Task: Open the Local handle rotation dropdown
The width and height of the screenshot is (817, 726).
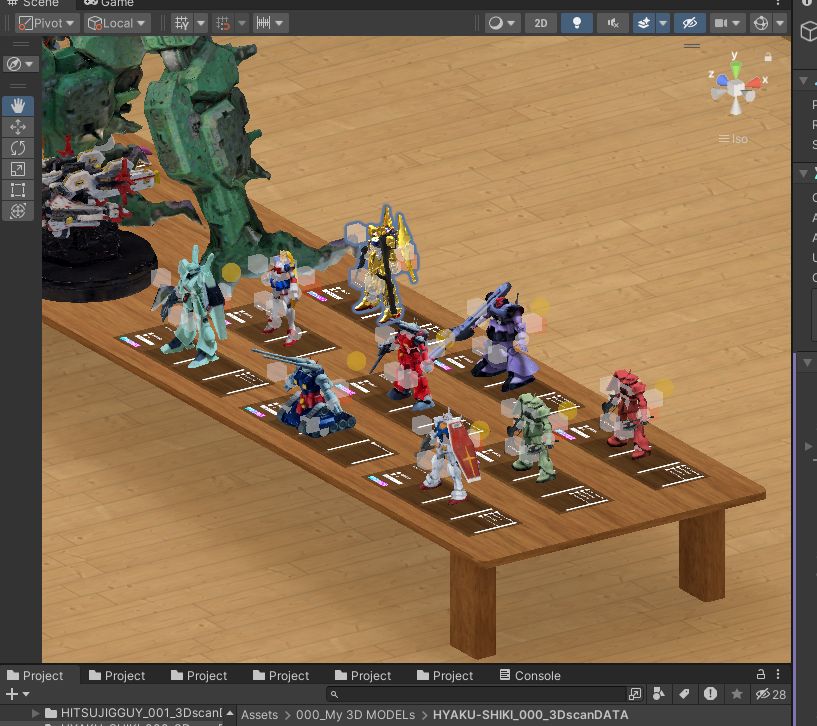Action: pyautogui.click(x=117, y=23)
